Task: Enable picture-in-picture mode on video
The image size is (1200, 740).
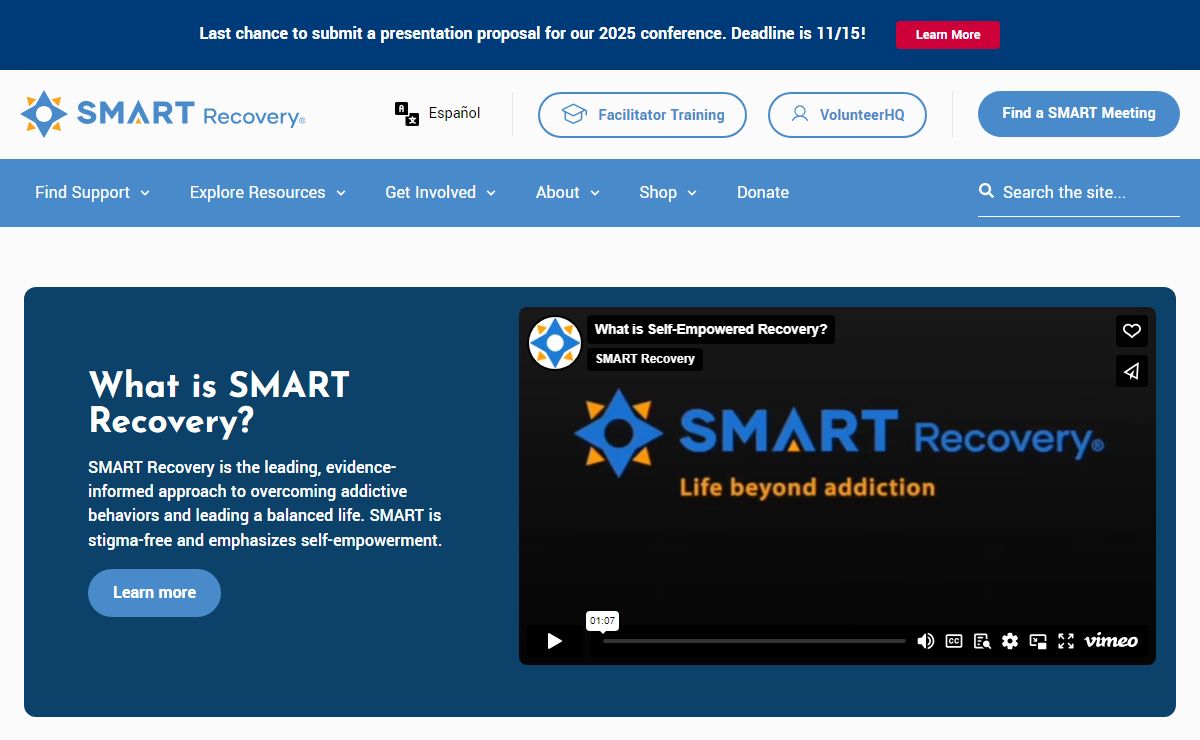Action: (x=1038, y=641)
